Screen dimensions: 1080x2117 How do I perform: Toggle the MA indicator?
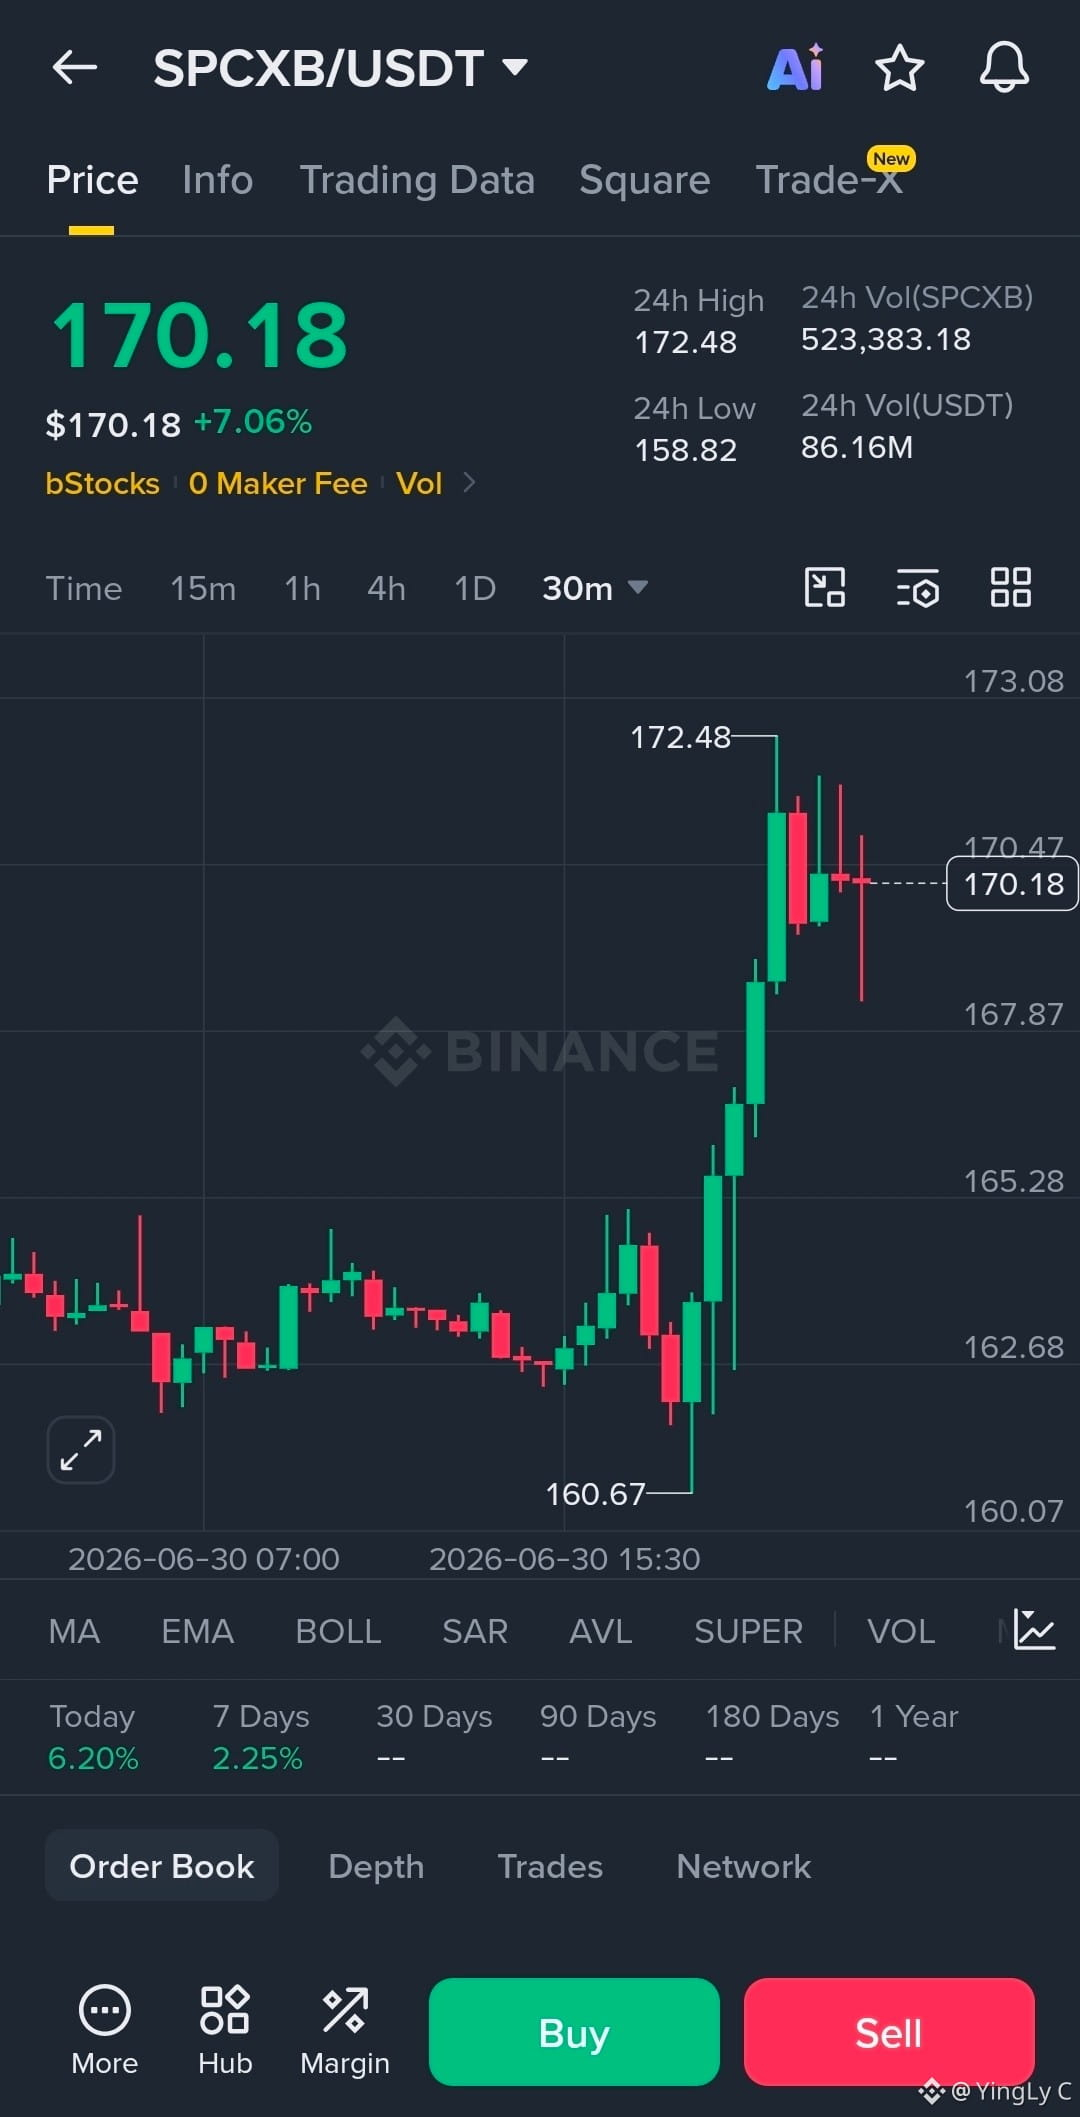click(74, 1631)
